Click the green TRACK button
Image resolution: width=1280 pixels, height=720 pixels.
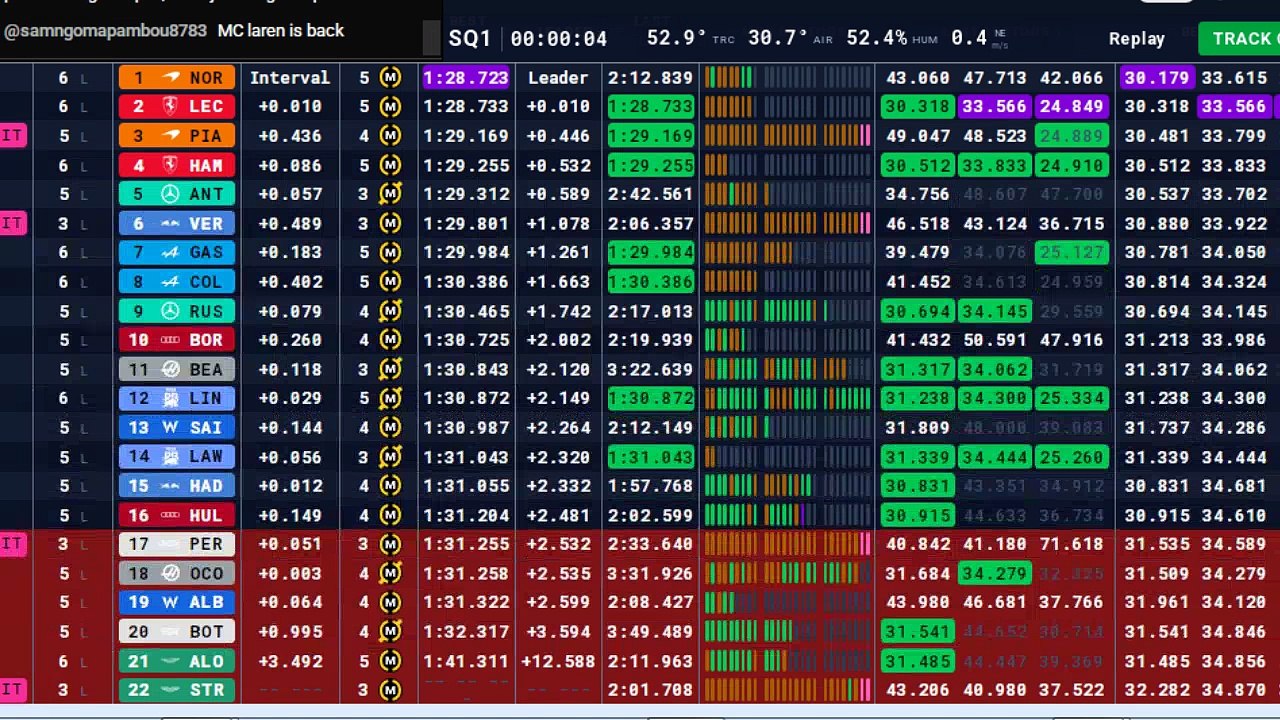pos(1239,38)
